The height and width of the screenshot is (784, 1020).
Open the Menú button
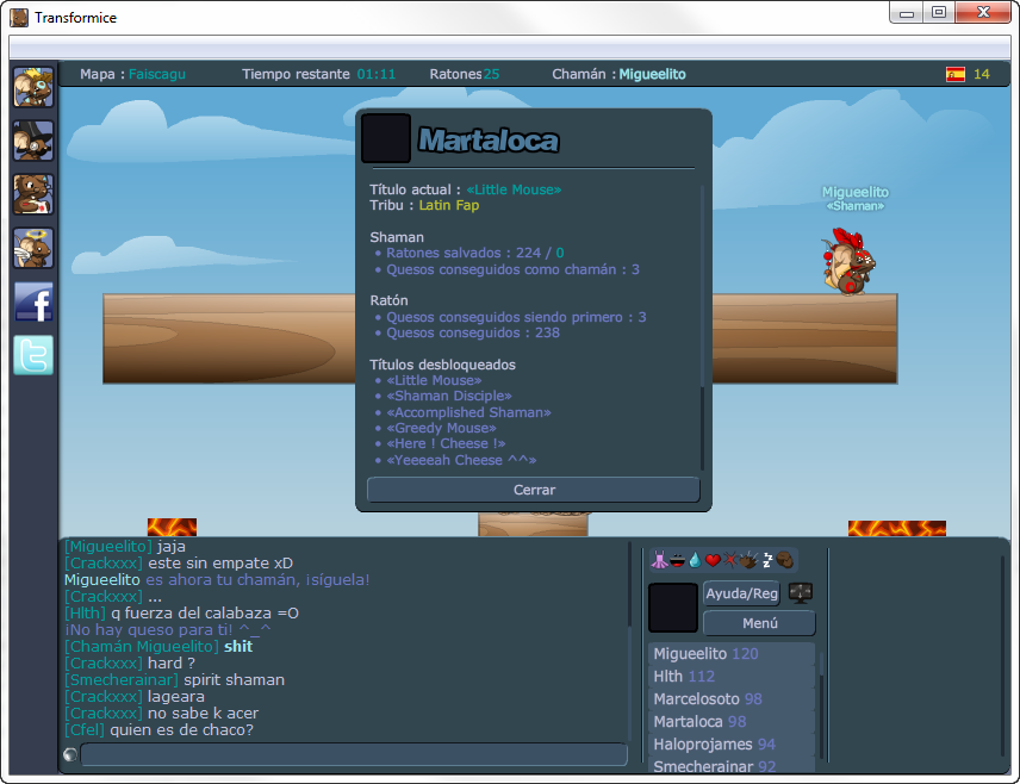click(760, 623)
